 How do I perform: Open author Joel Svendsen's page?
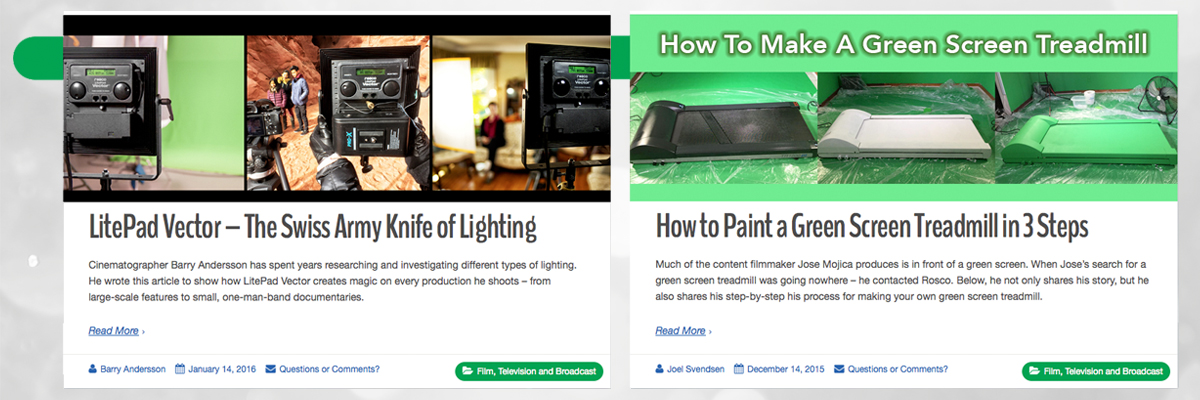694,369
